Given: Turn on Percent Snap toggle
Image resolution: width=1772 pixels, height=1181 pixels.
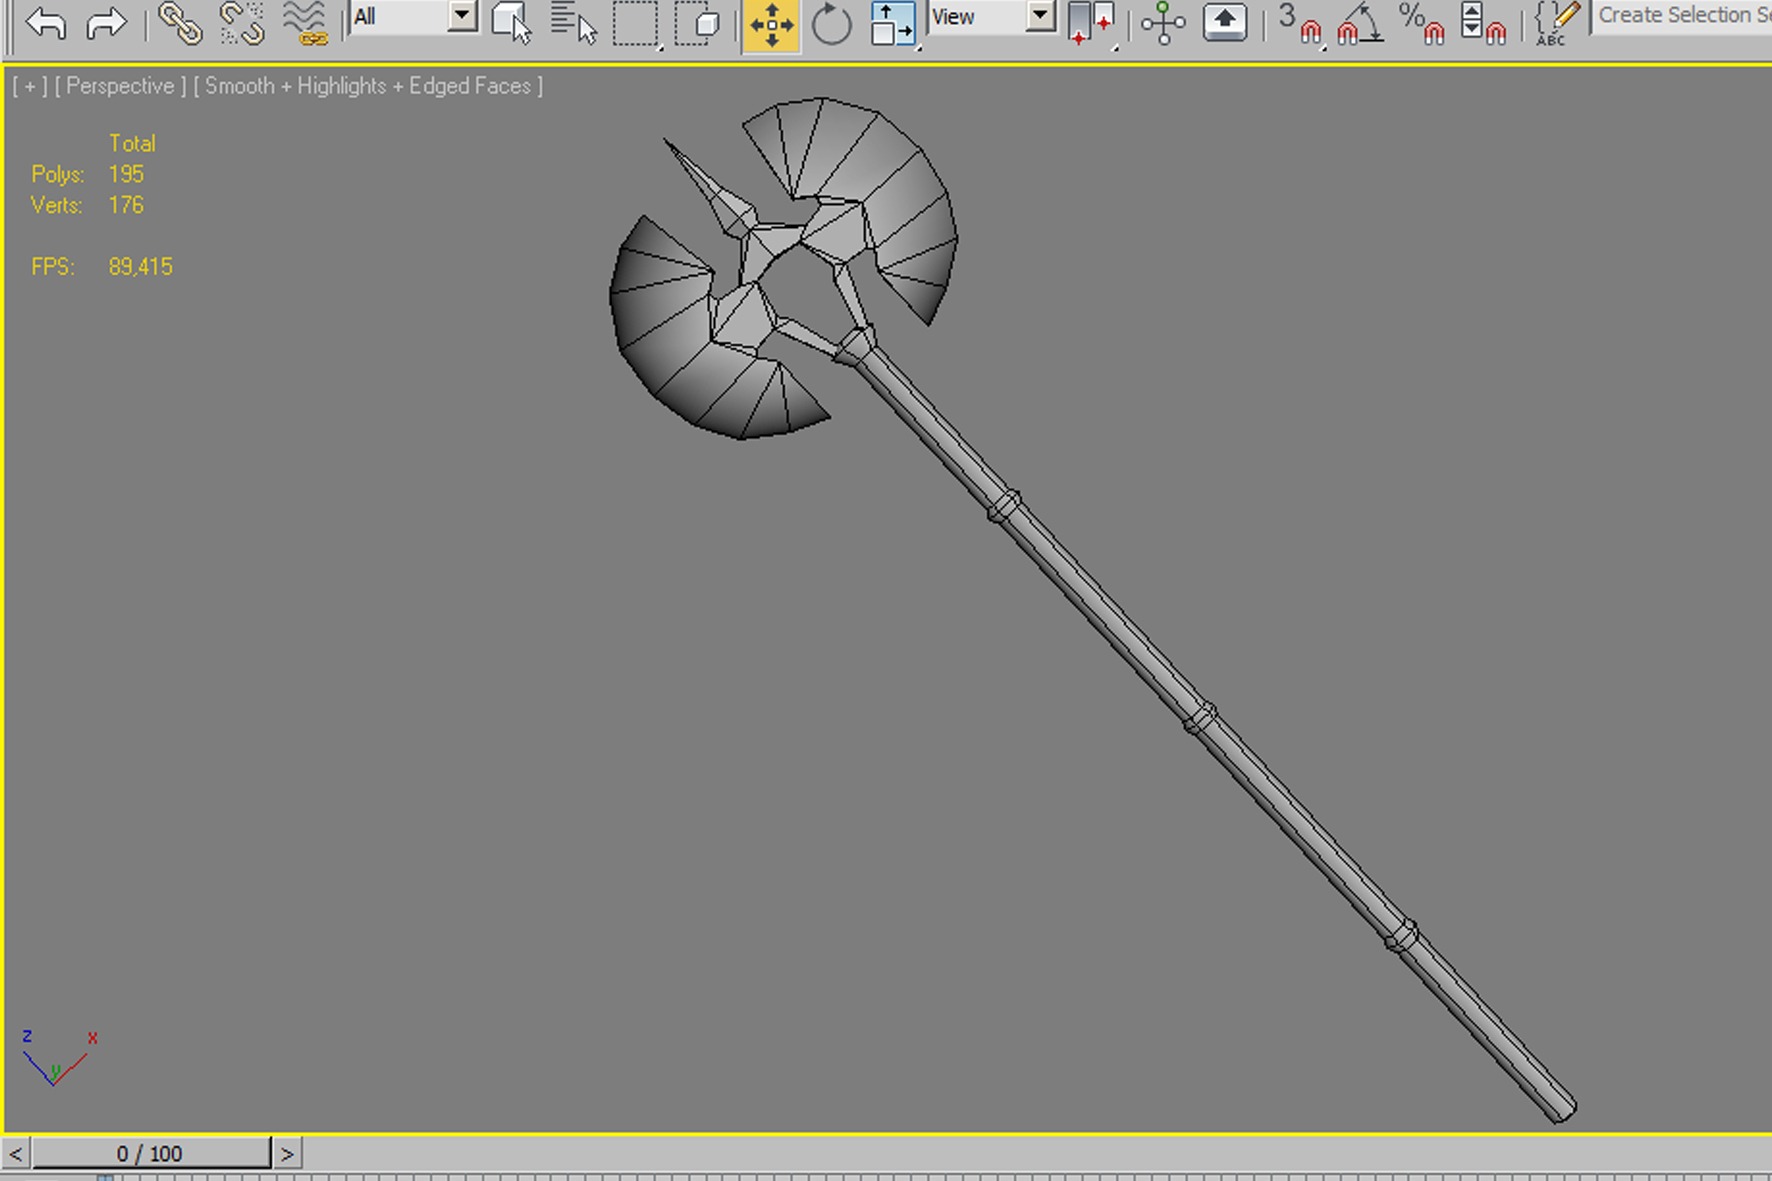Looking at the screenshot, I should (1422, 23).
